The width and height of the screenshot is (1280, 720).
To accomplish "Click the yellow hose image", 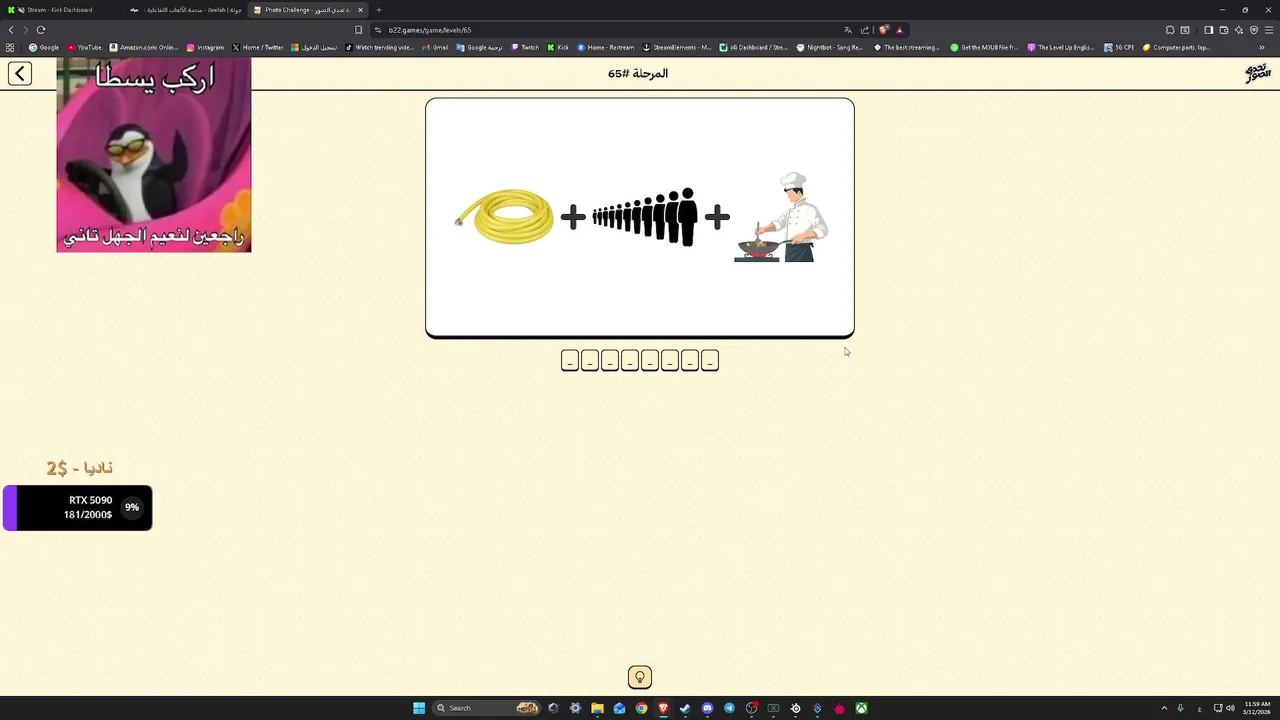I will [x=504, y=216].
